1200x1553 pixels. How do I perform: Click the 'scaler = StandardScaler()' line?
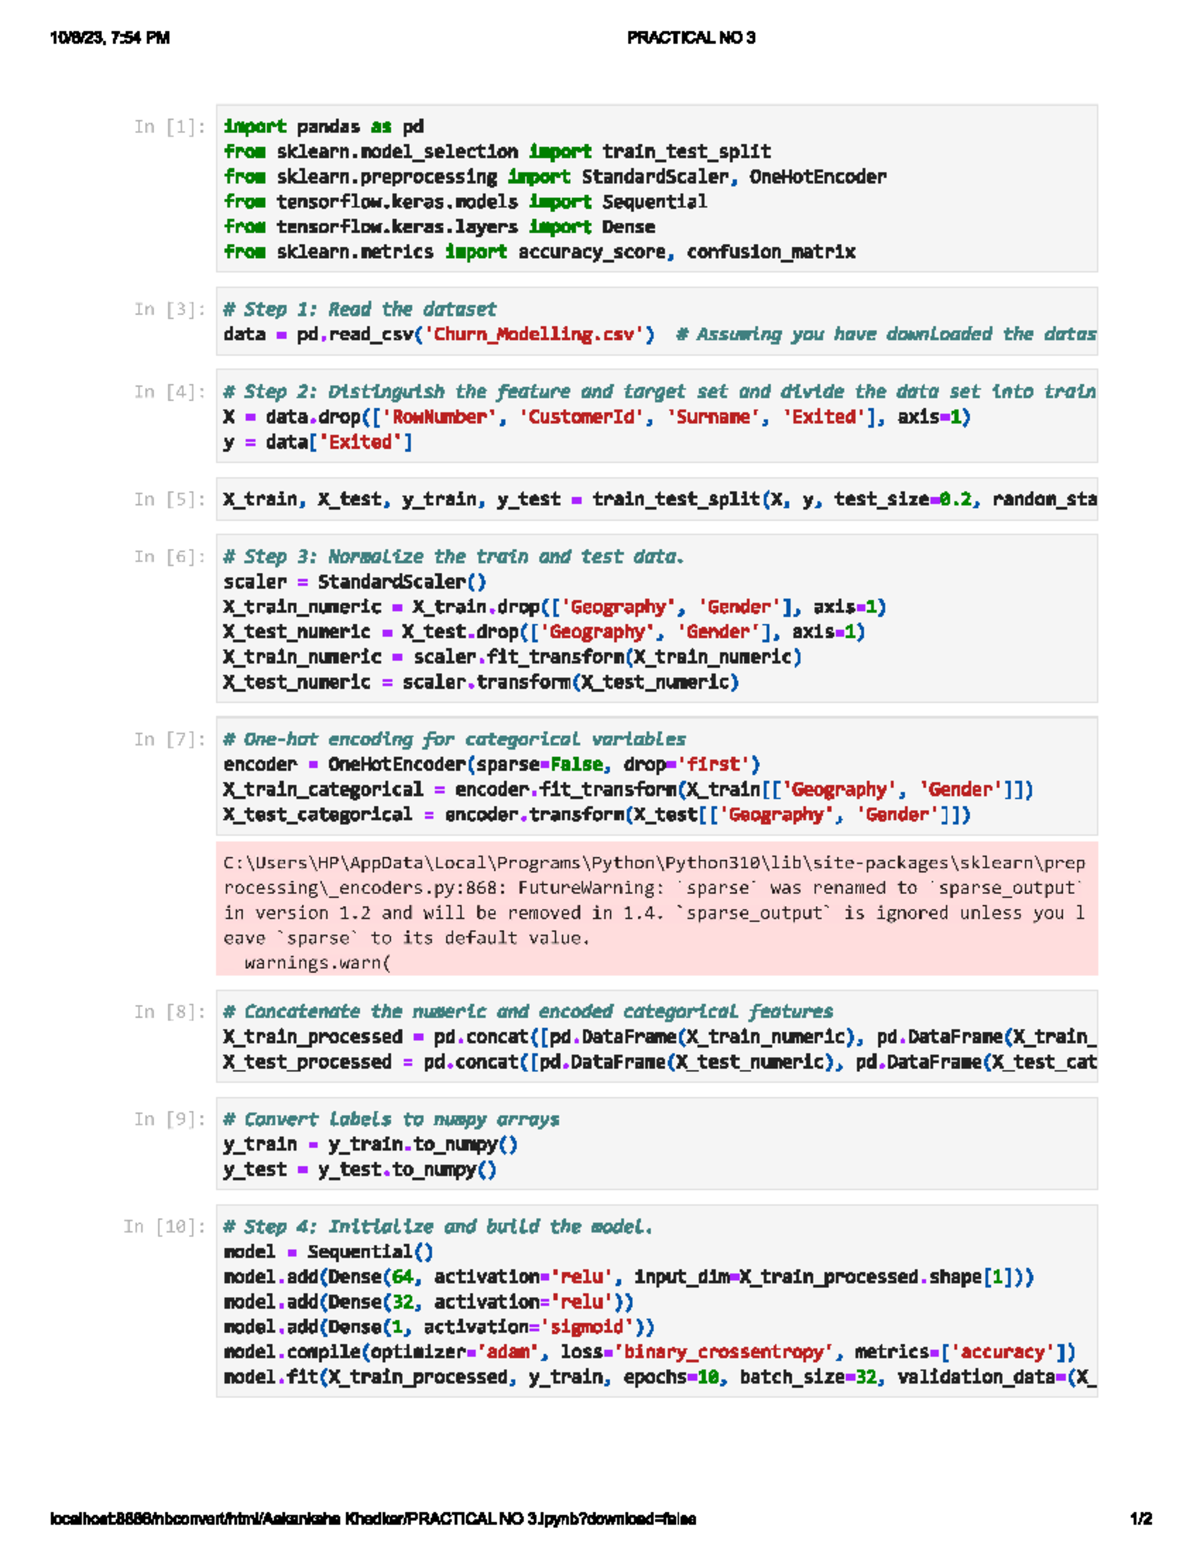point(355,582)
